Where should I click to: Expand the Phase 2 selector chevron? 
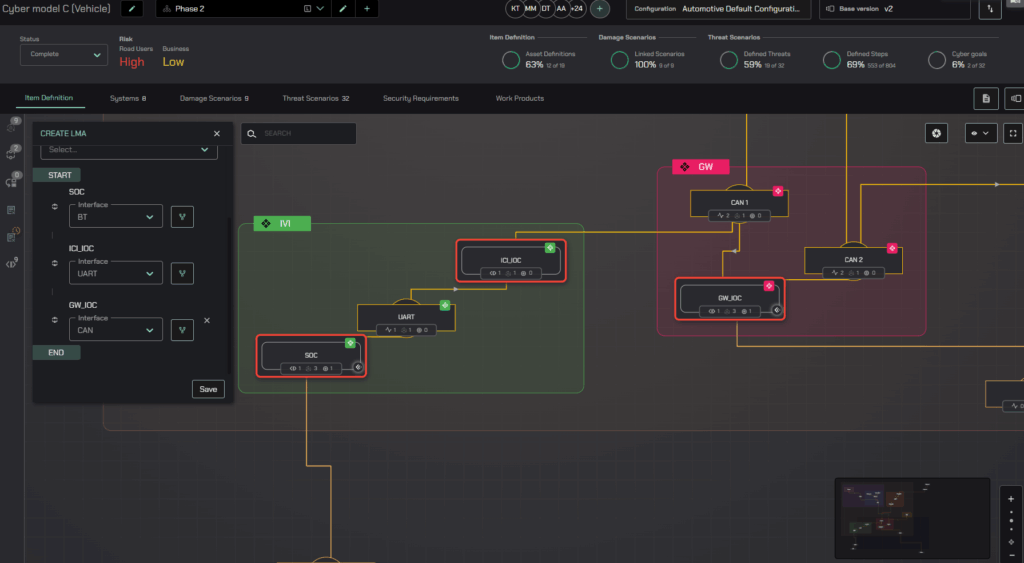point(320,8)
